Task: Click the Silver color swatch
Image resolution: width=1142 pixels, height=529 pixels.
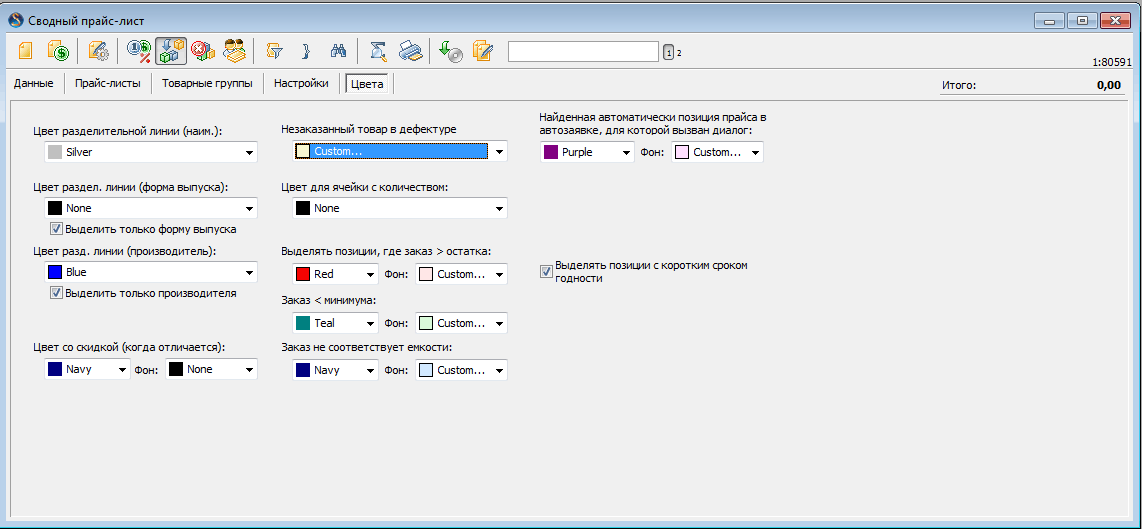Action: pyautogui.click(x=54, y=152)
